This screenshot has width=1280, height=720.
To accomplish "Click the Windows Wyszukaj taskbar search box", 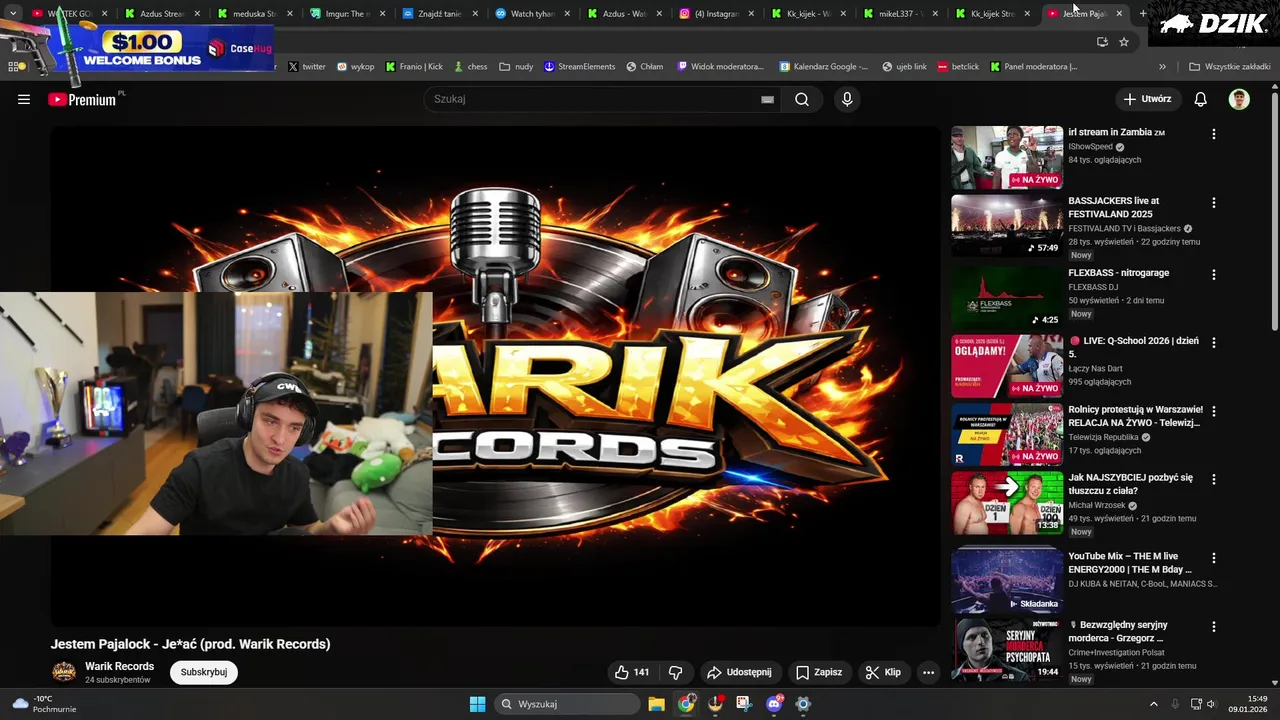I will pyautogui.click(x=567, y=704).
